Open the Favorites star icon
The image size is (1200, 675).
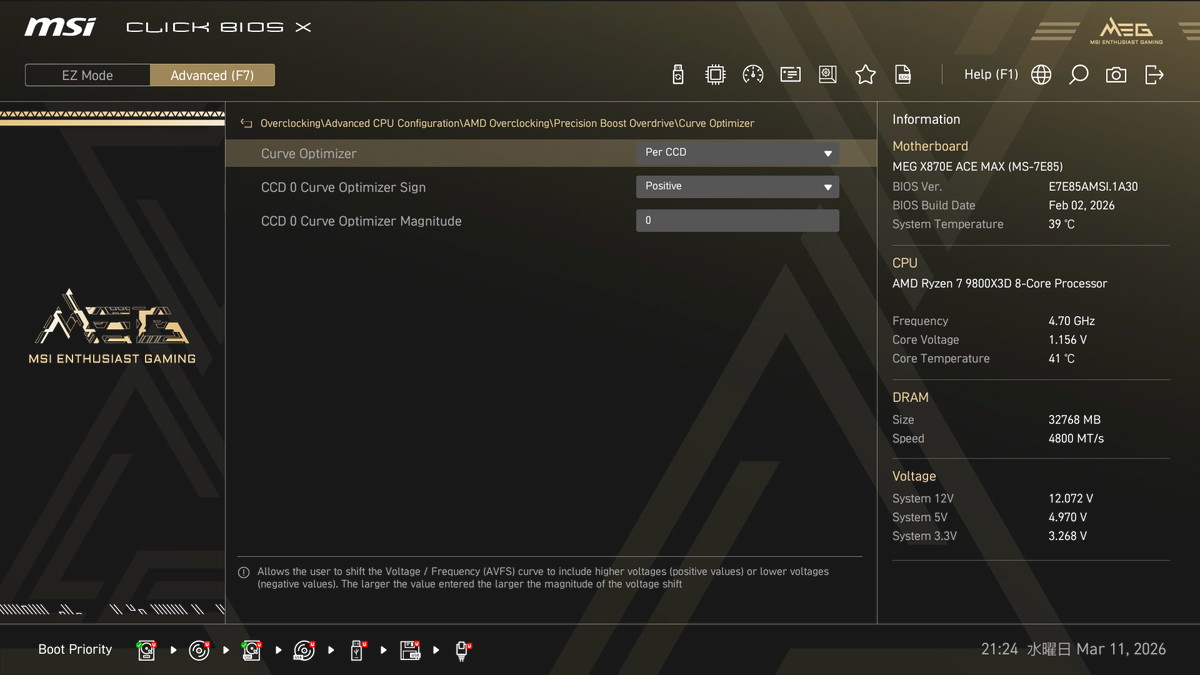pos(865,75)
